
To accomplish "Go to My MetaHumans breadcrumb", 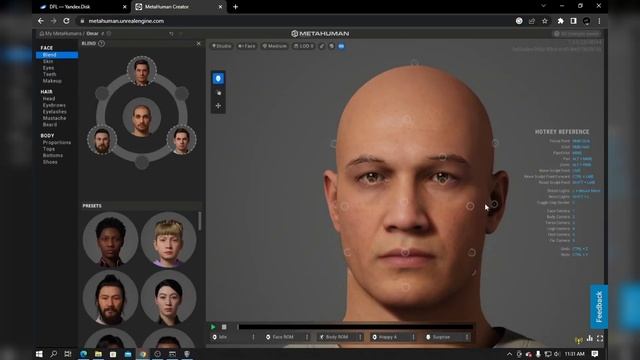I will 60,33.
